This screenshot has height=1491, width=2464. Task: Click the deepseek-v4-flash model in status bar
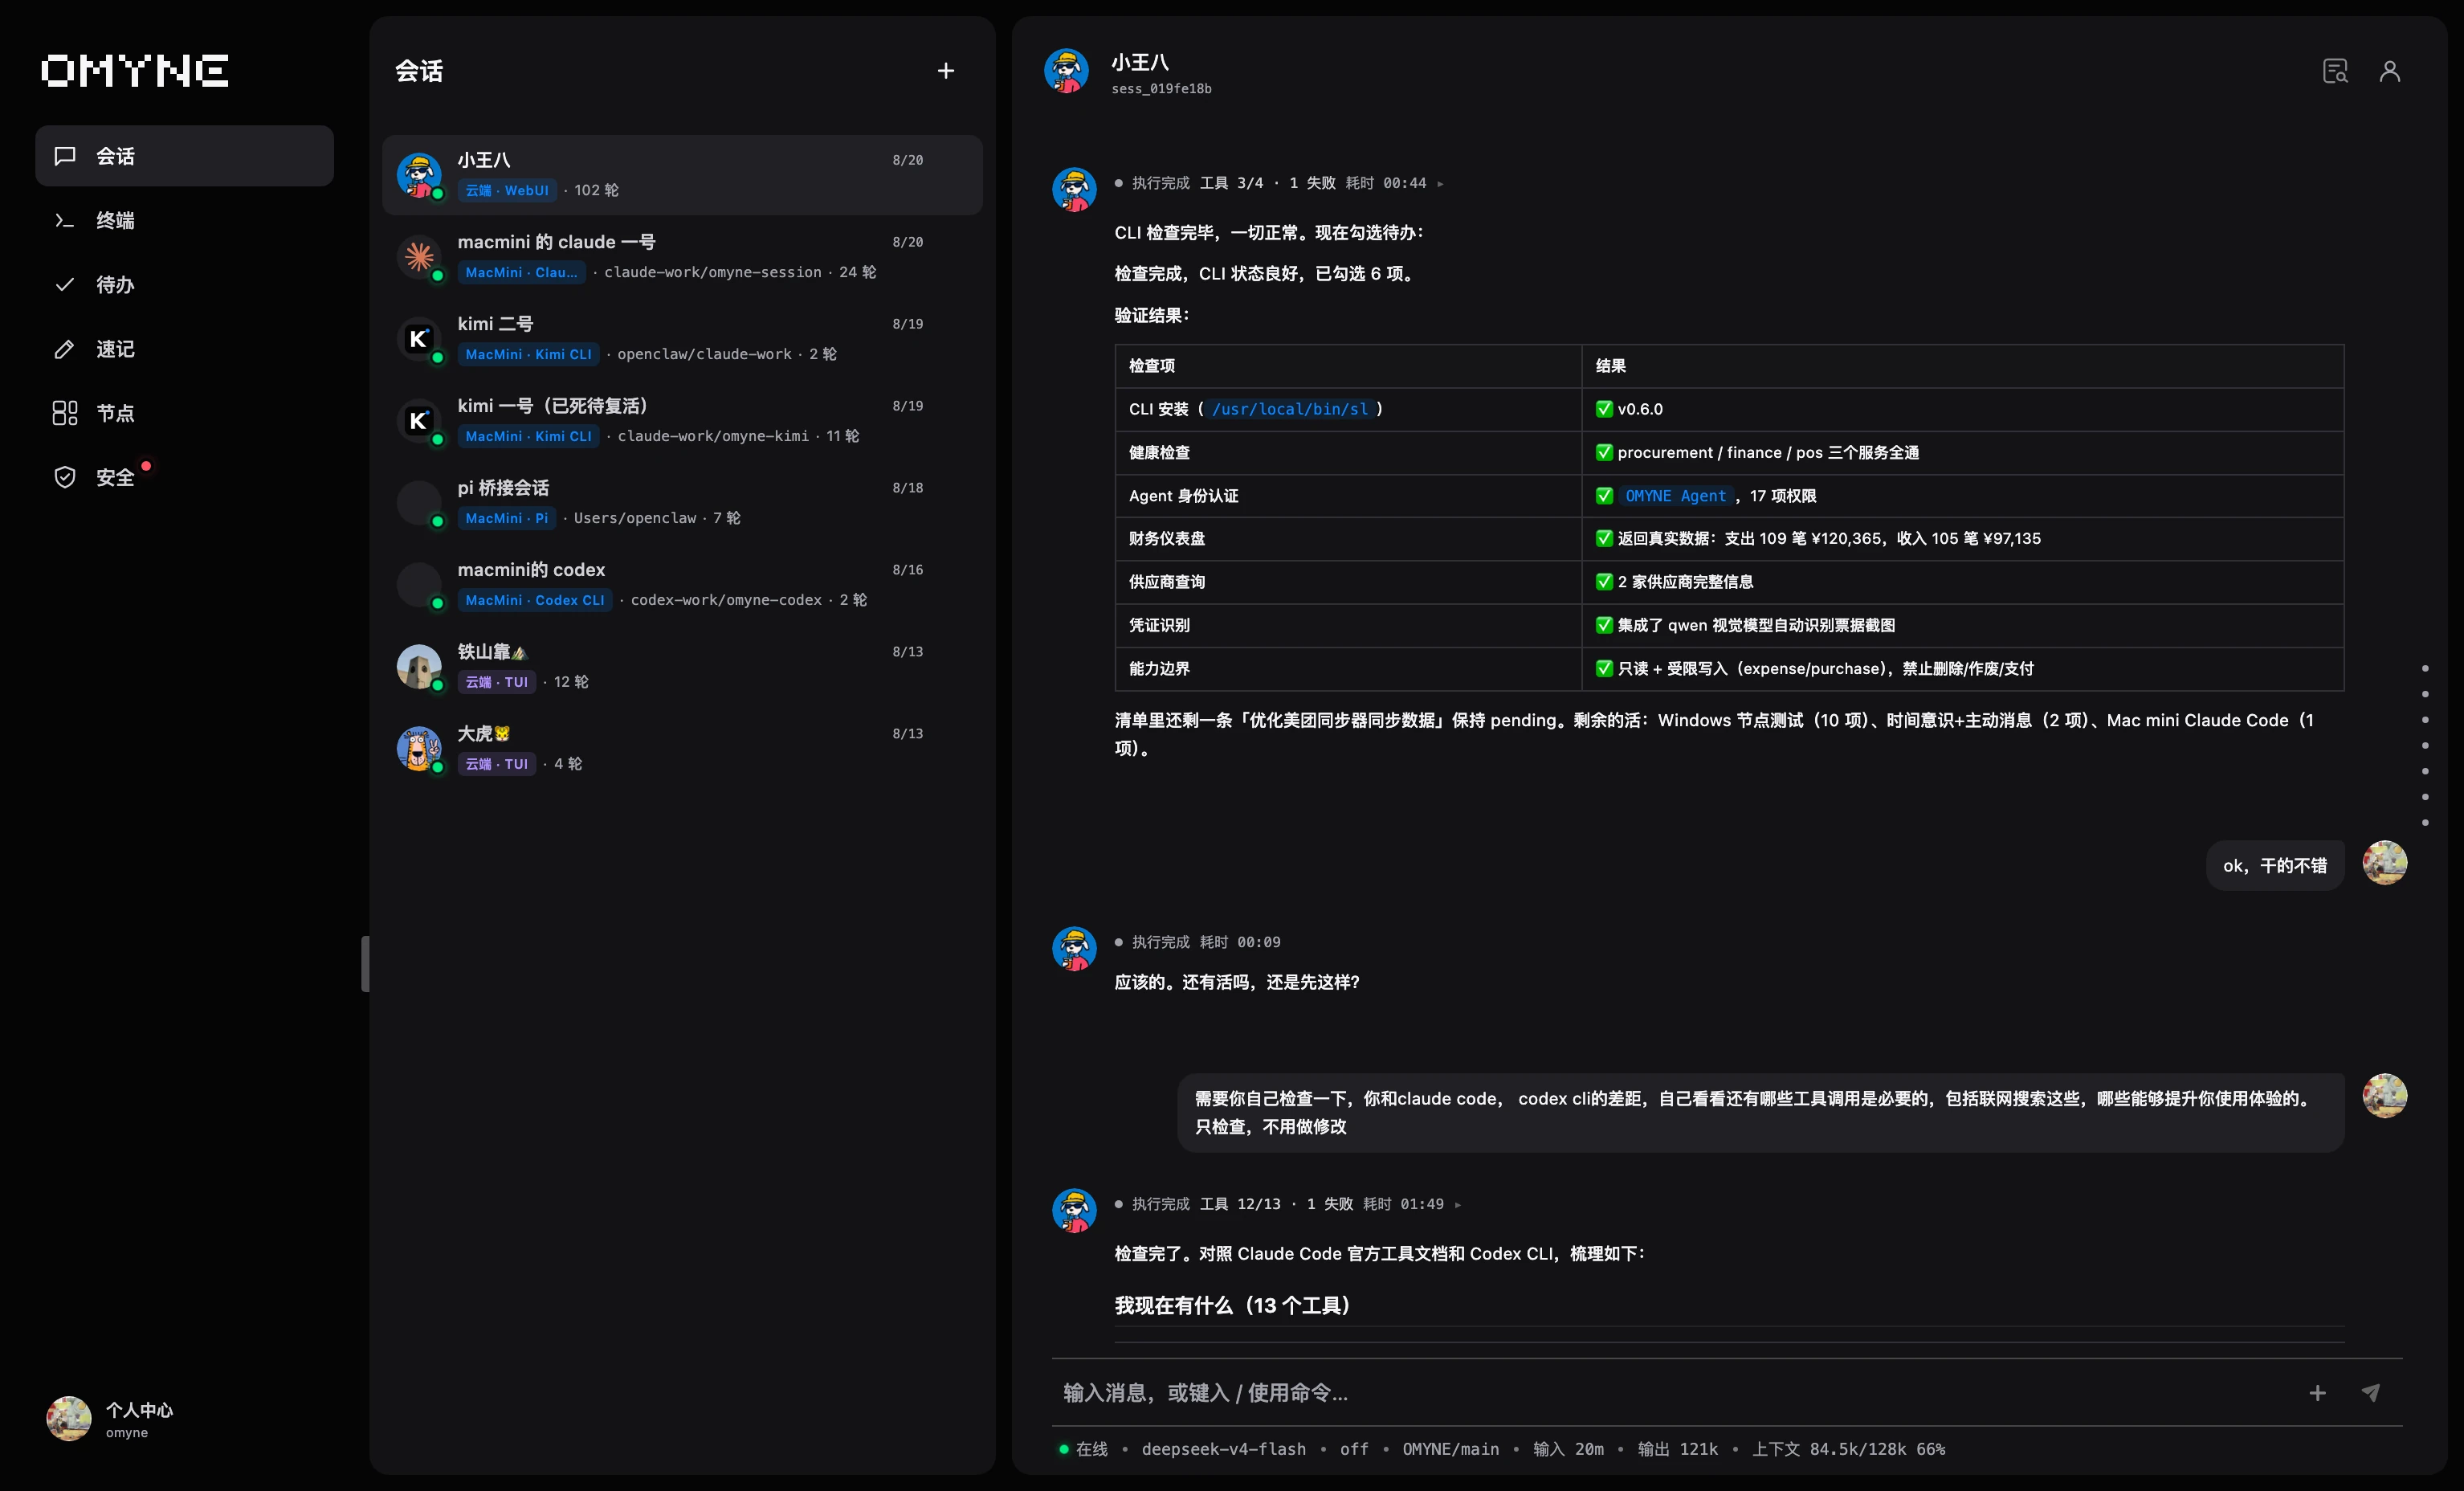[x=1223, y=1449]
